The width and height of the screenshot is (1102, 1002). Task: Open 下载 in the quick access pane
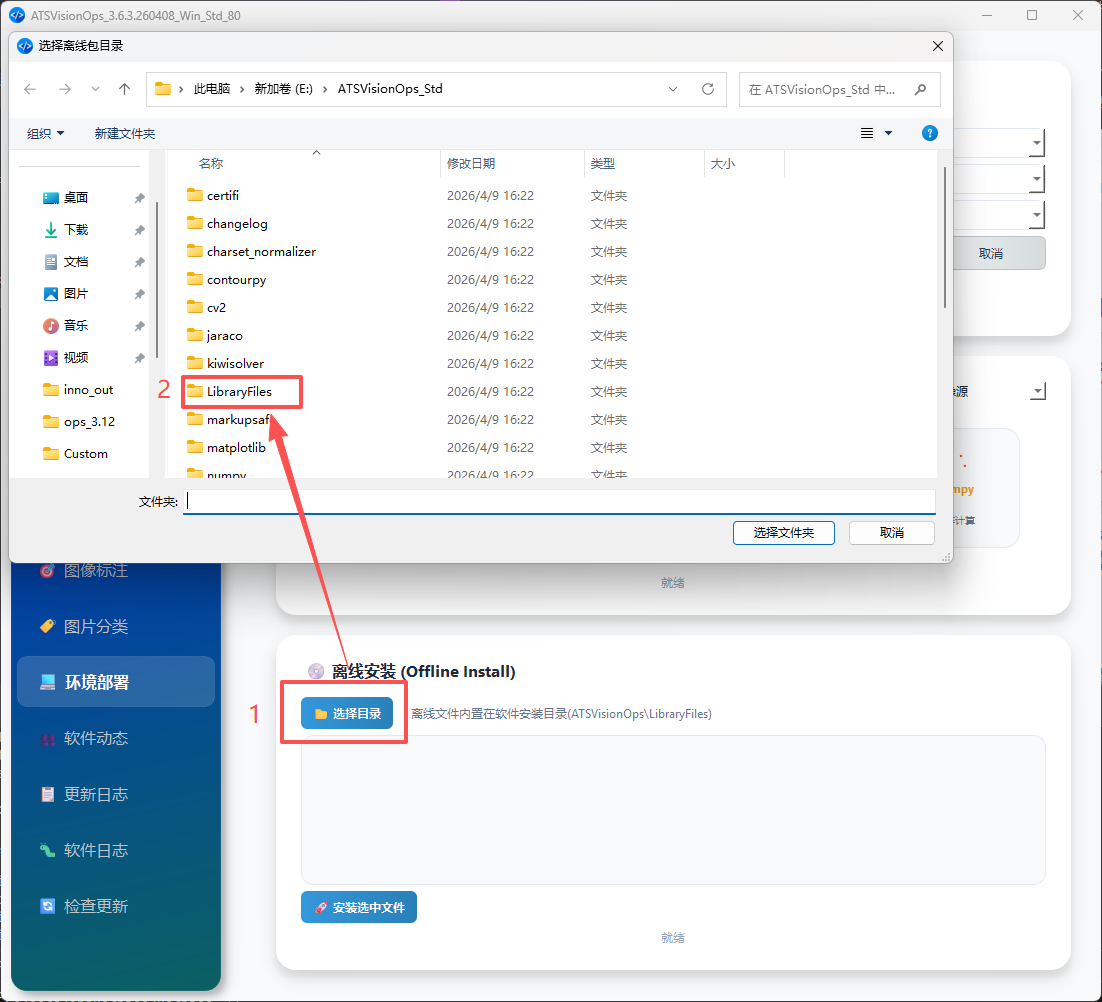pyautogui.click(x=76, y=230)
